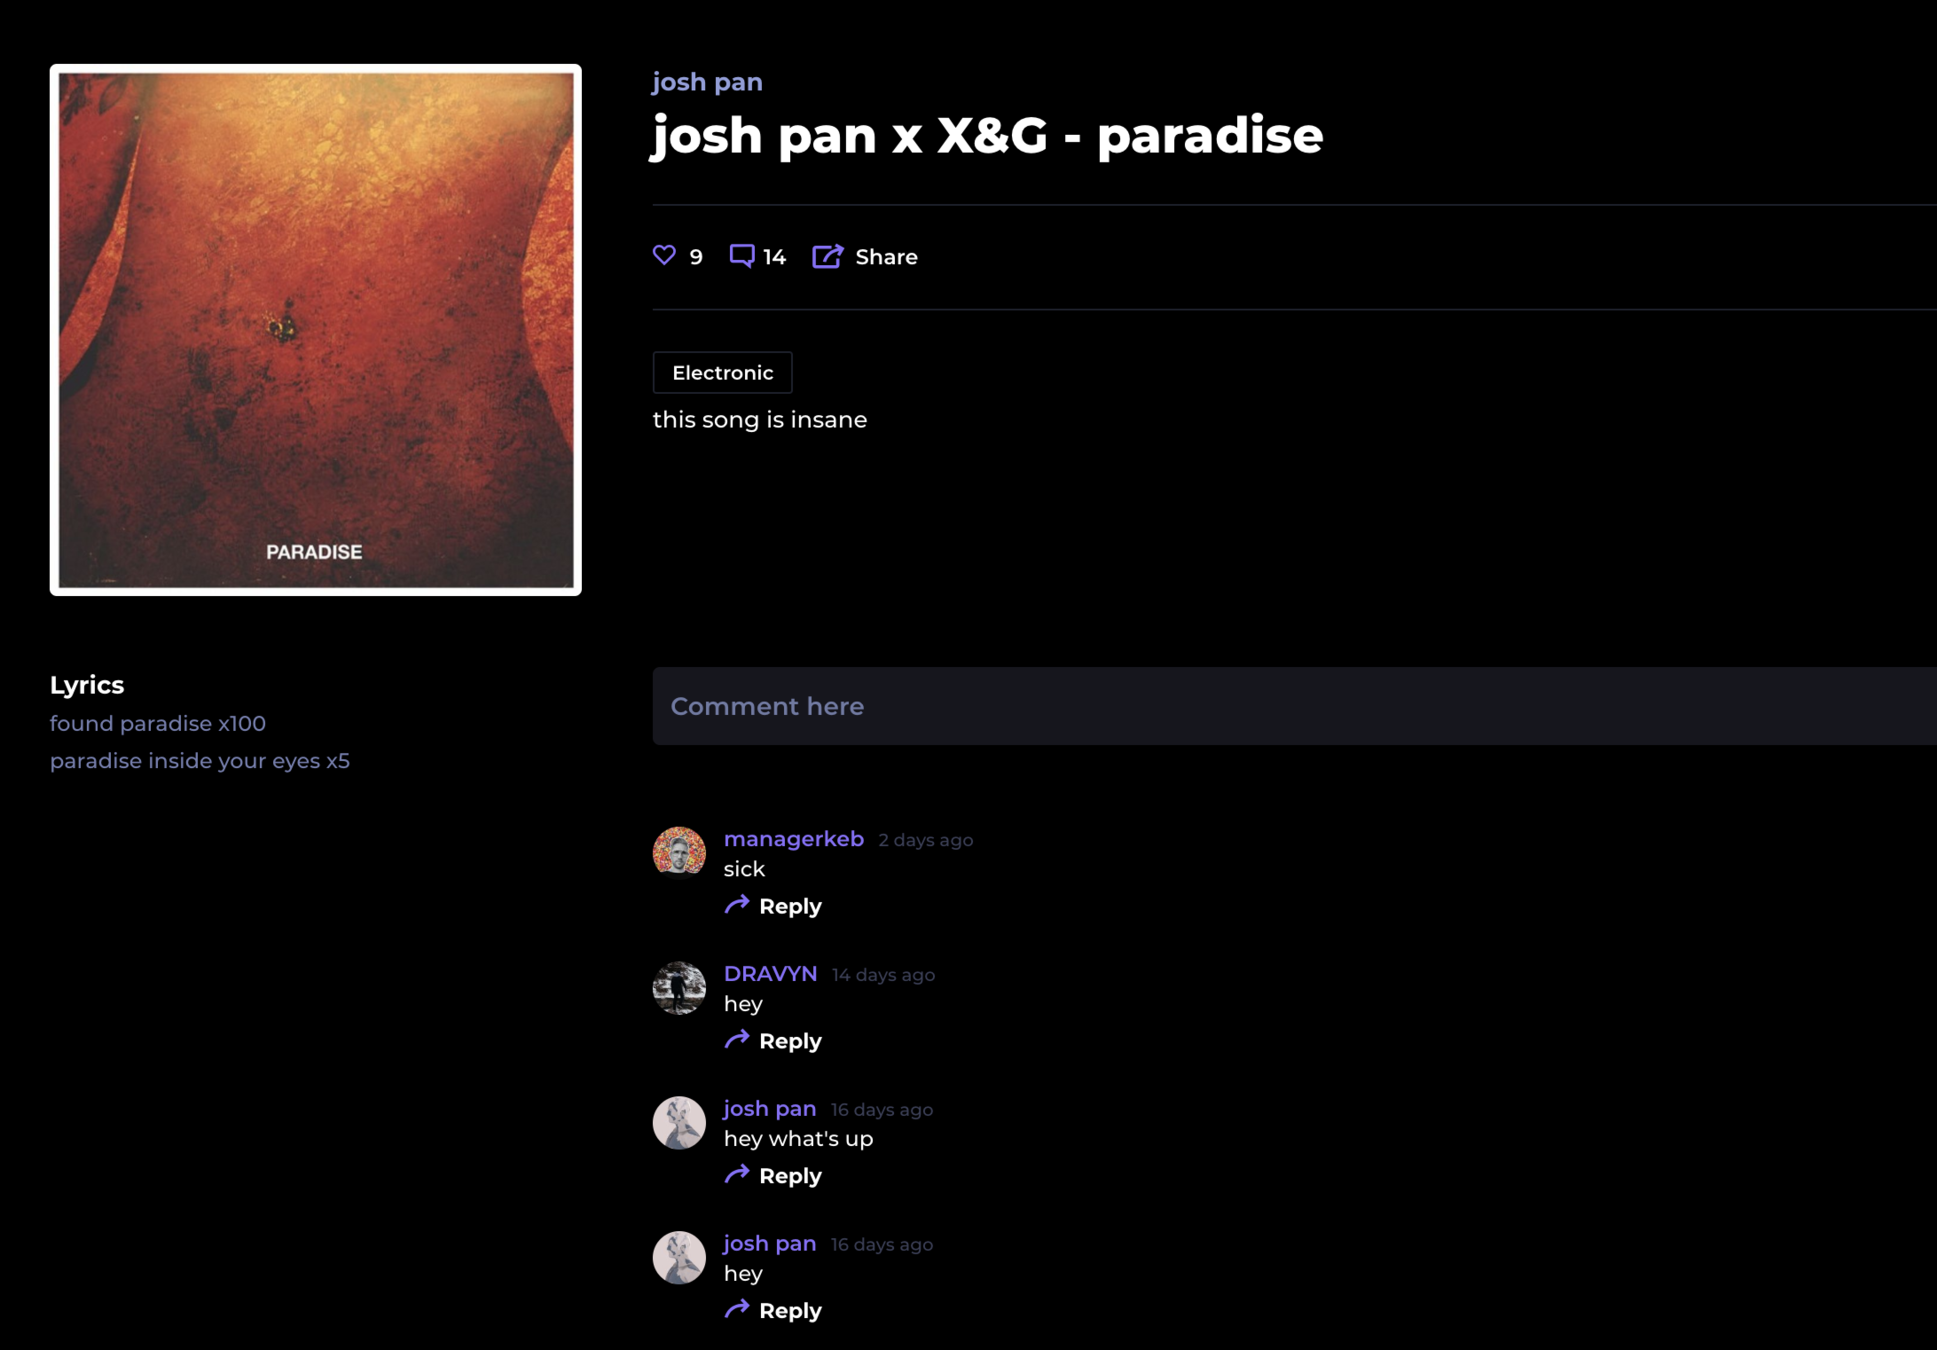This screenshot has height=1350, width=1937.
Task: Open managerkeb's username link
Action: point(794,839)
